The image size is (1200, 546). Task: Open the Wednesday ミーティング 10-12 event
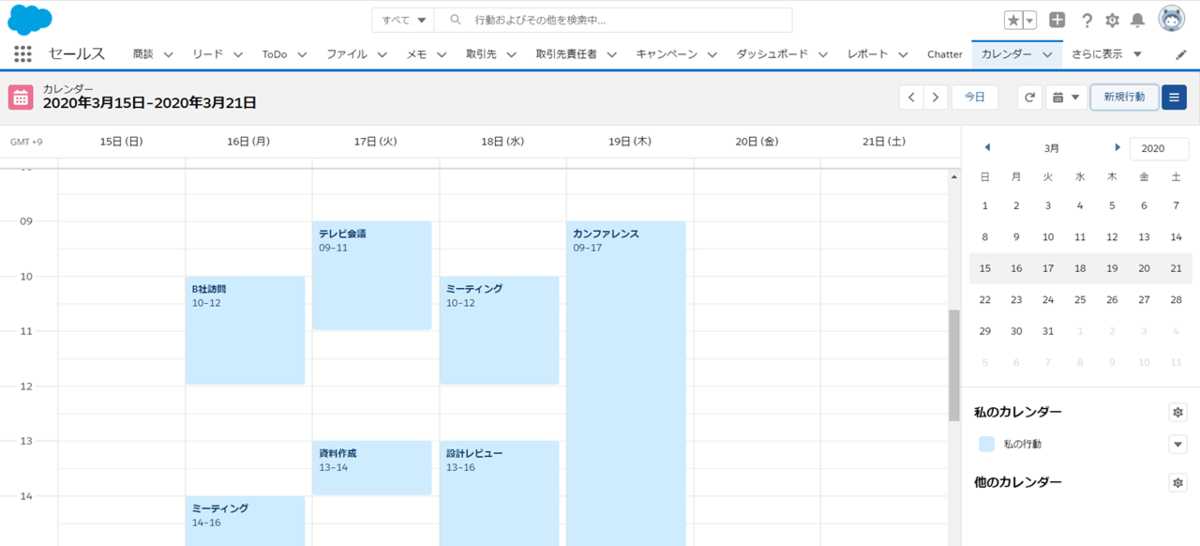pos(499,330)
